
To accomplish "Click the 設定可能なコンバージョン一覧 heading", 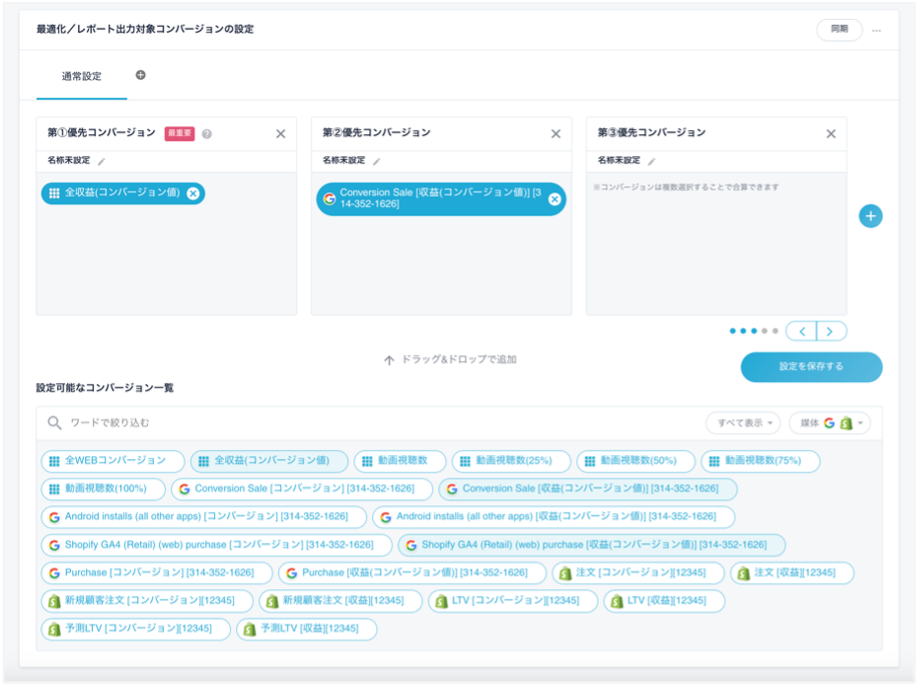I will pyautogui.click(x=105, y=388).
